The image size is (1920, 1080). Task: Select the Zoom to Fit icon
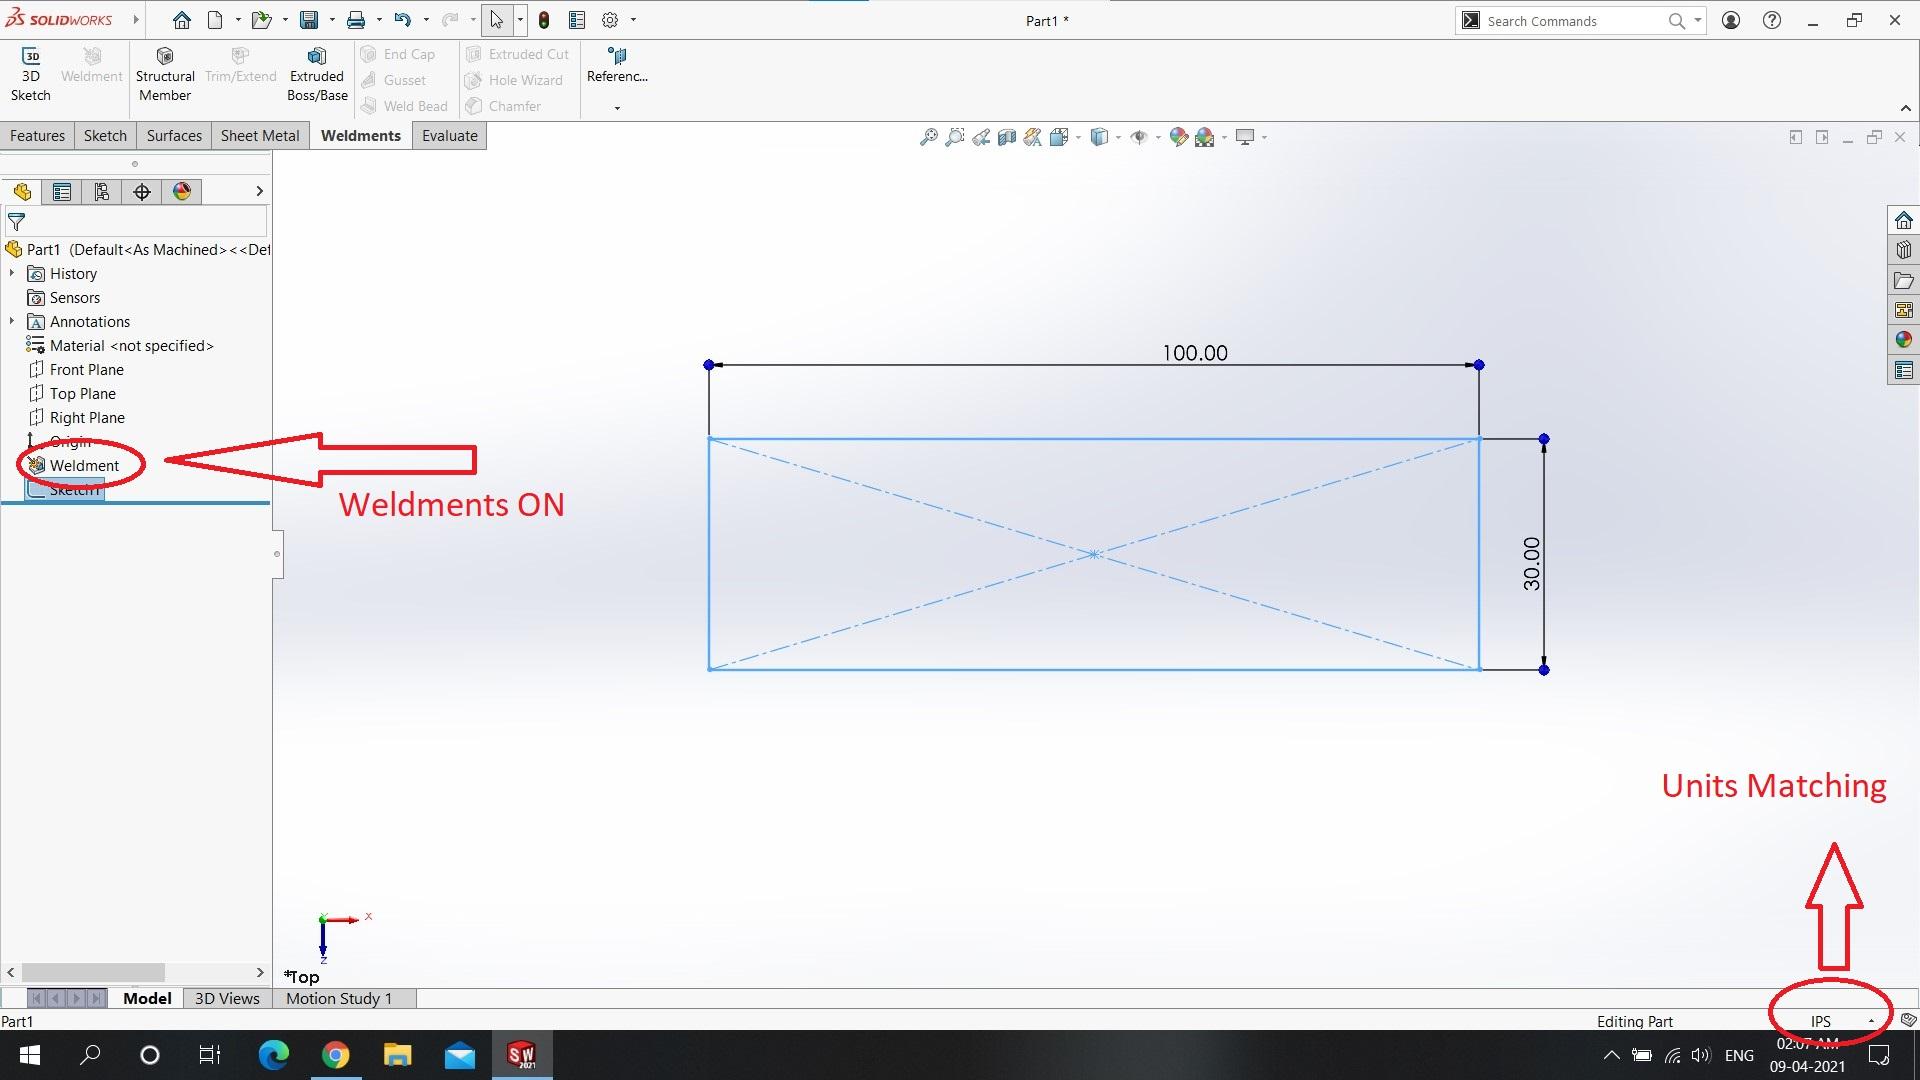point(928,136)
